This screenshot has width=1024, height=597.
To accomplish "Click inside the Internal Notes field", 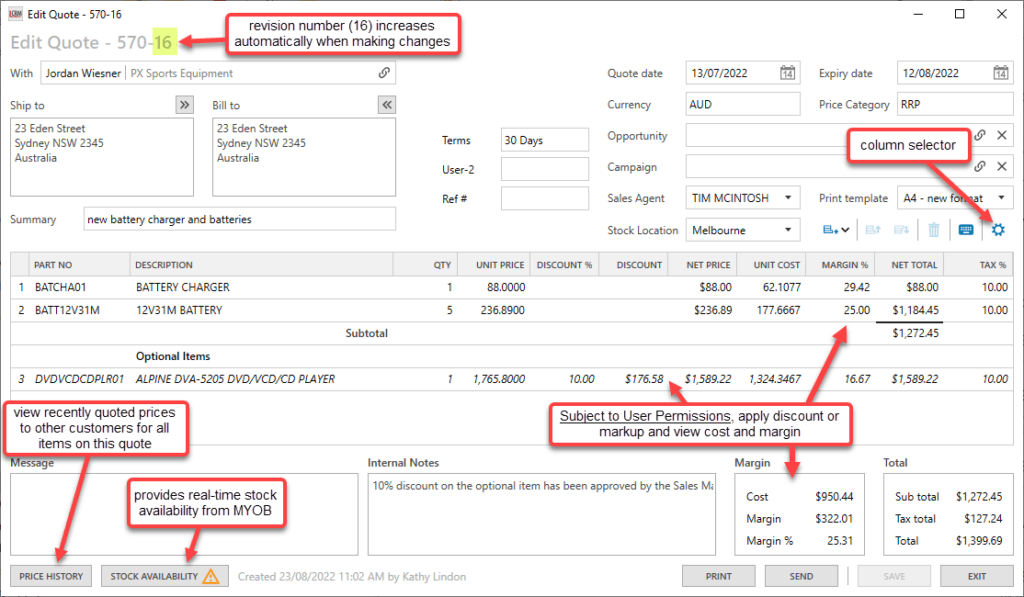I will coord(540,510).
